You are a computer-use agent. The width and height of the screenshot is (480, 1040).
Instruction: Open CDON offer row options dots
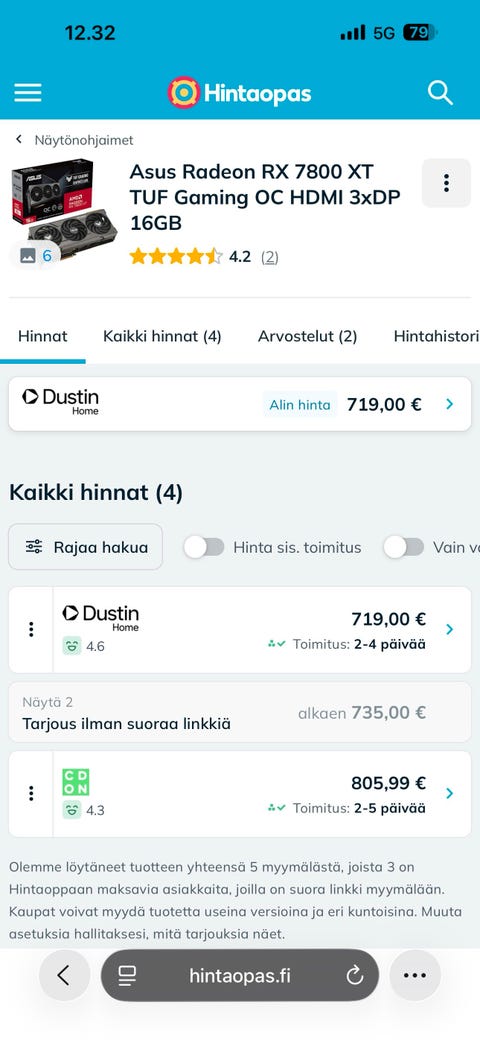click(x=30, y=793)
